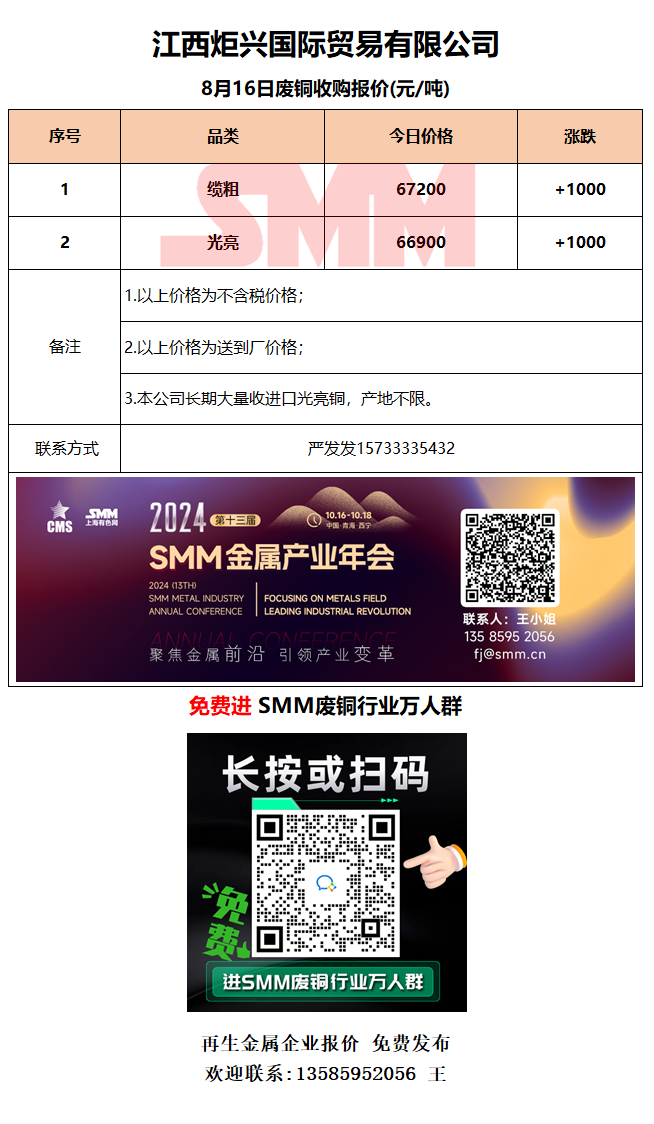Click the large WeChat group QR code
654x1124 pixels.
pyautogui.click(x=326, y=885)
